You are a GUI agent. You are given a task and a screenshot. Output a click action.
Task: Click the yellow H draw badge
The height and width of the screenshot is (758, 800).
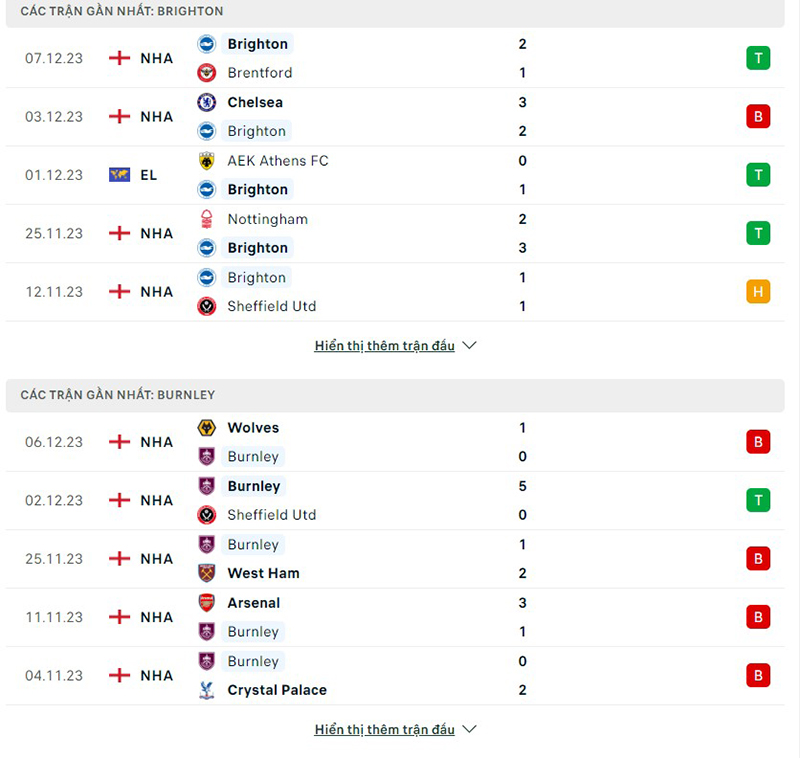(x=757, y=292)
